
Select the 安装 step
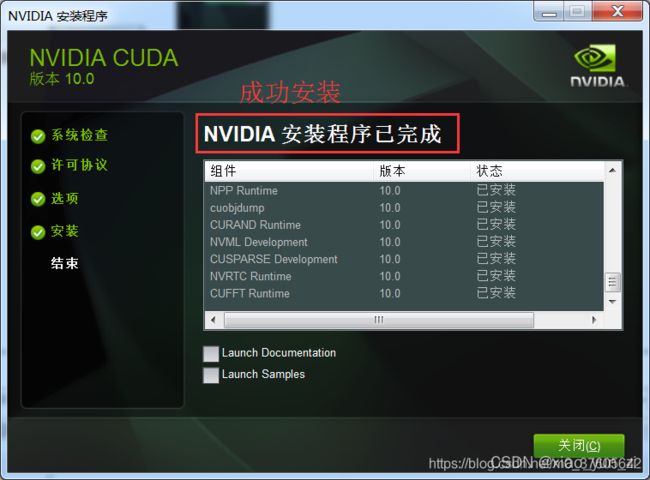[65, 231]
